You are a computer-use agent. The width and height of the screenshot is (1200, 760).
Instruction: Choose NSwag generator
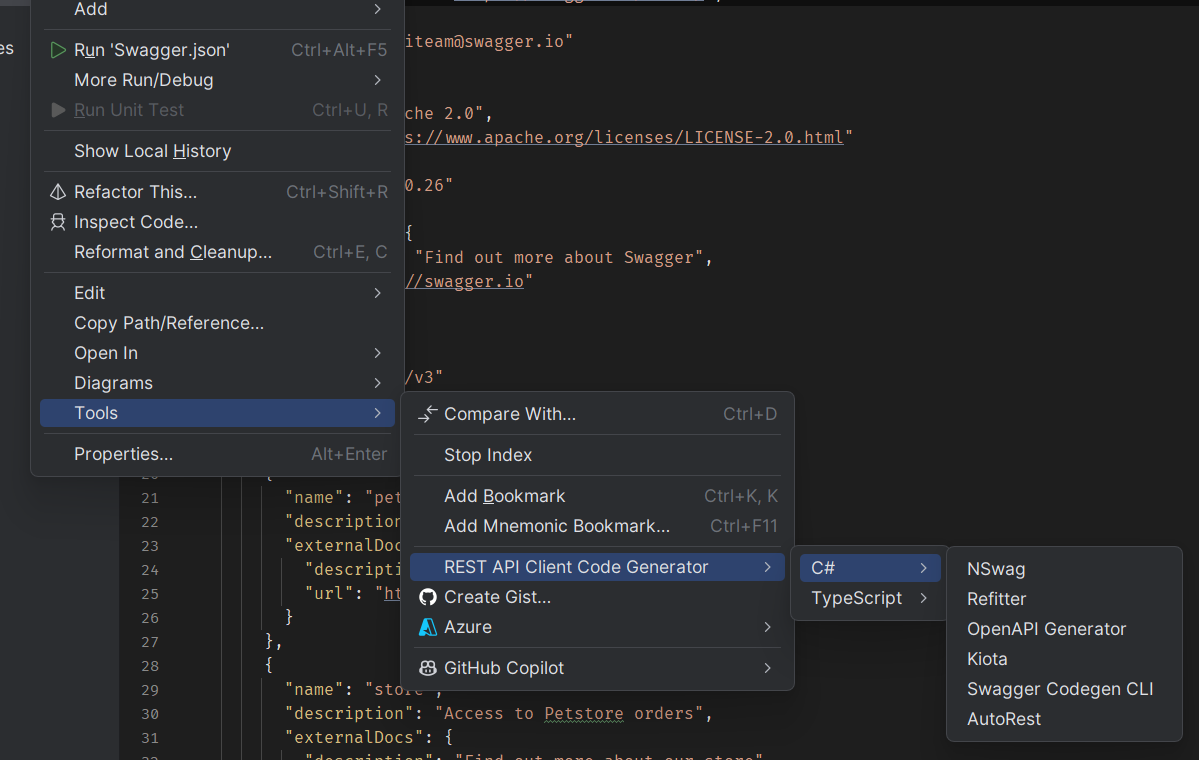tap(1065, 569)
